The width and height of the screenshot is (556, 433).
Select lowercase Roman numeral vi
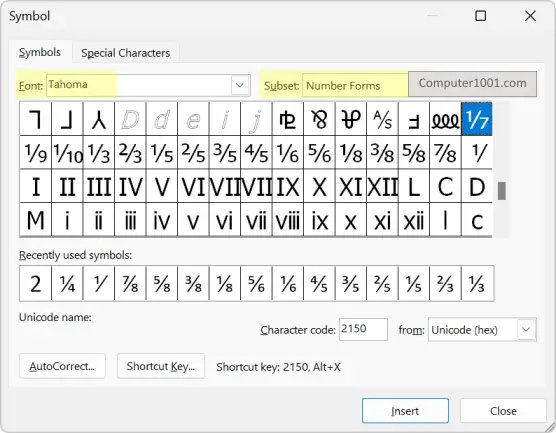224,220
